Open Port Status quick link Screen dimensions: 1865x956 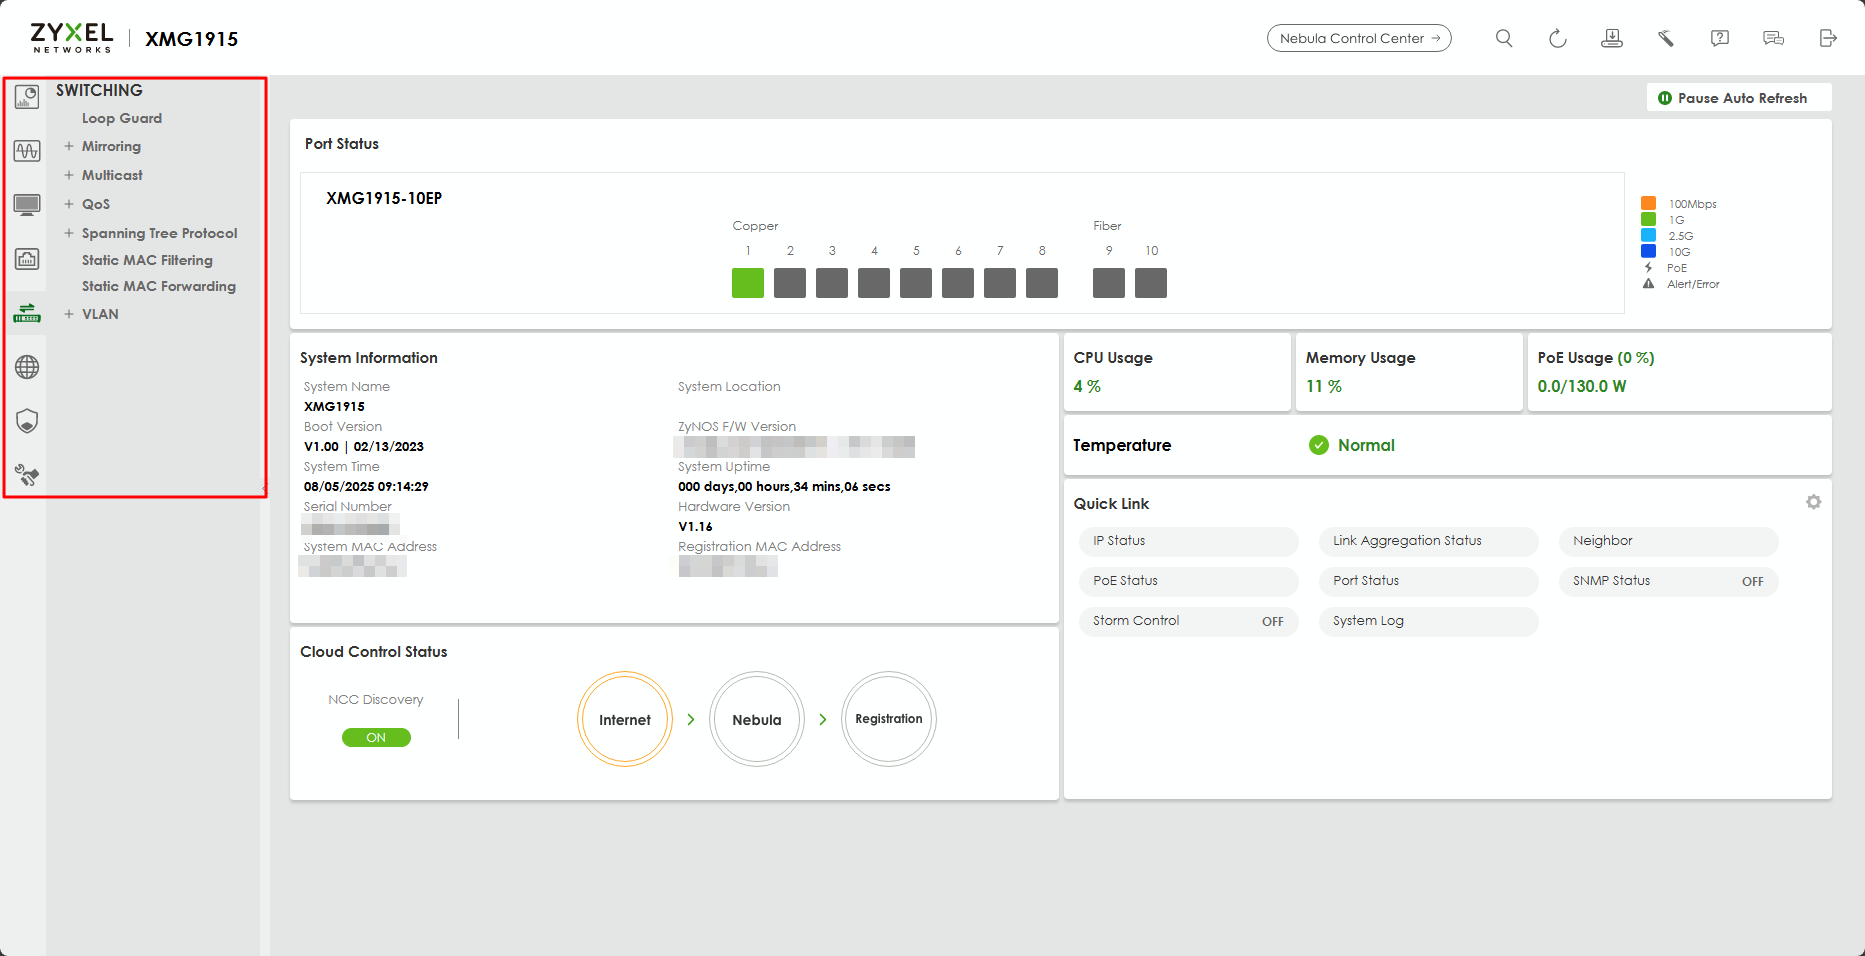point(1429,581)
